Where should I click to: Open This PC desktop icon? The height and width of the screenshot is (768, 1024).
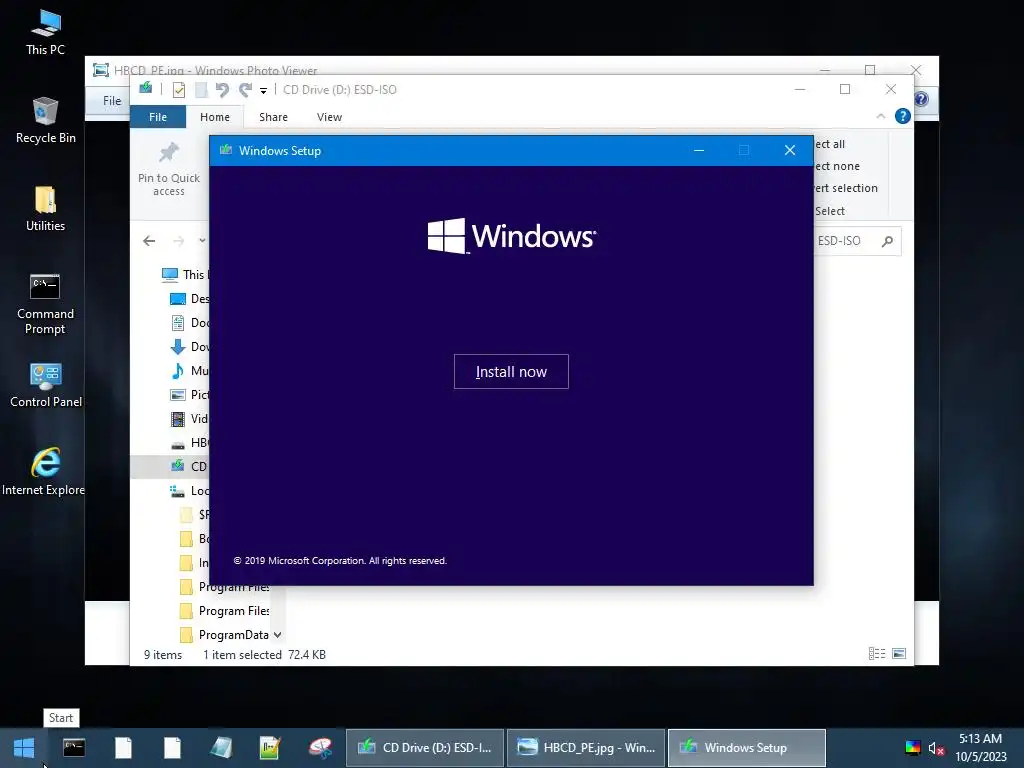point(45,33)
